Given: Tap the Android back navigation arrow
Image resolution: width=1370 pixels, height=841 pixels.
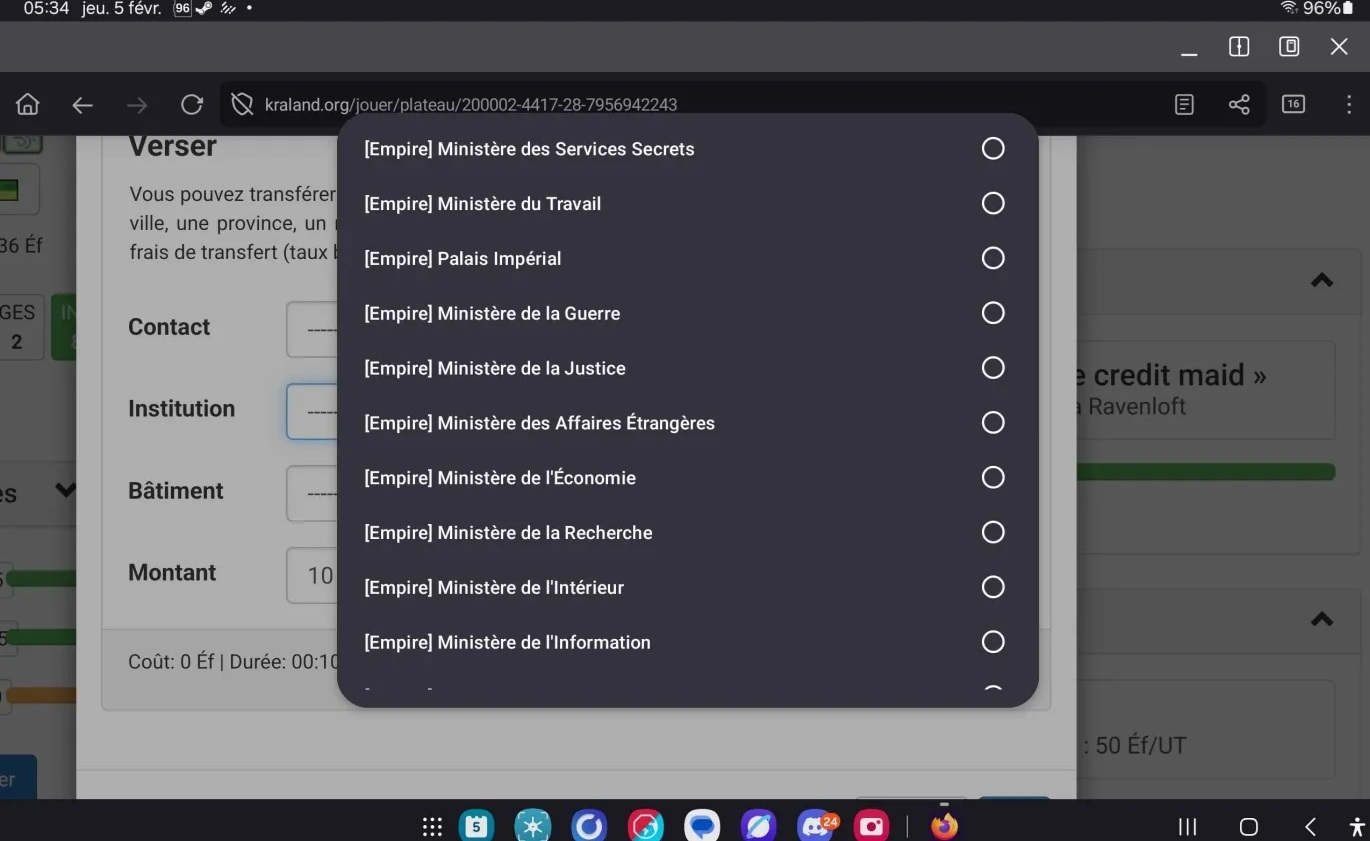Looking at the screenshot, I should pyautogui.click(x=1310, y=827).
